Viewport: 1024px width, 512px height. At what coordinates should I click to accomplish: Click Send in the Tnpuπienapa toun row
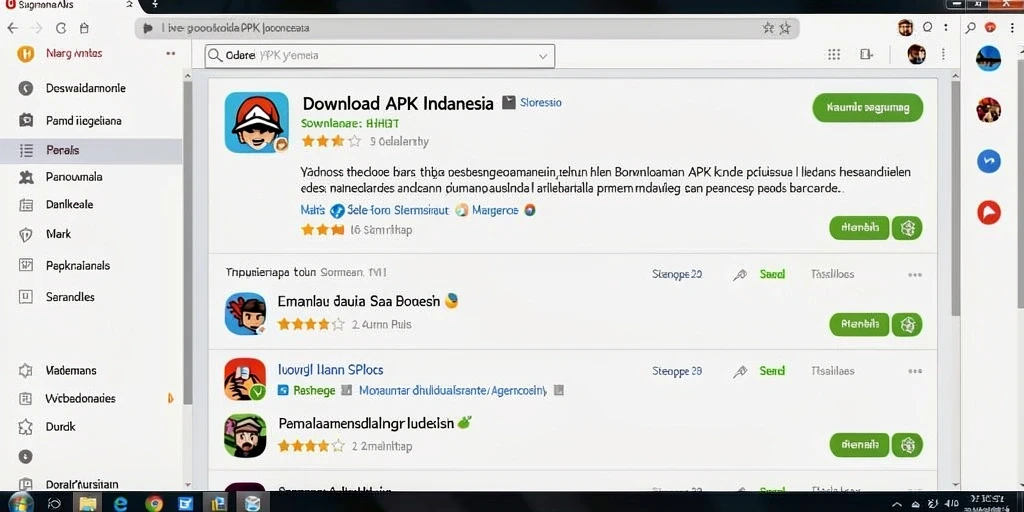point(772,274)
